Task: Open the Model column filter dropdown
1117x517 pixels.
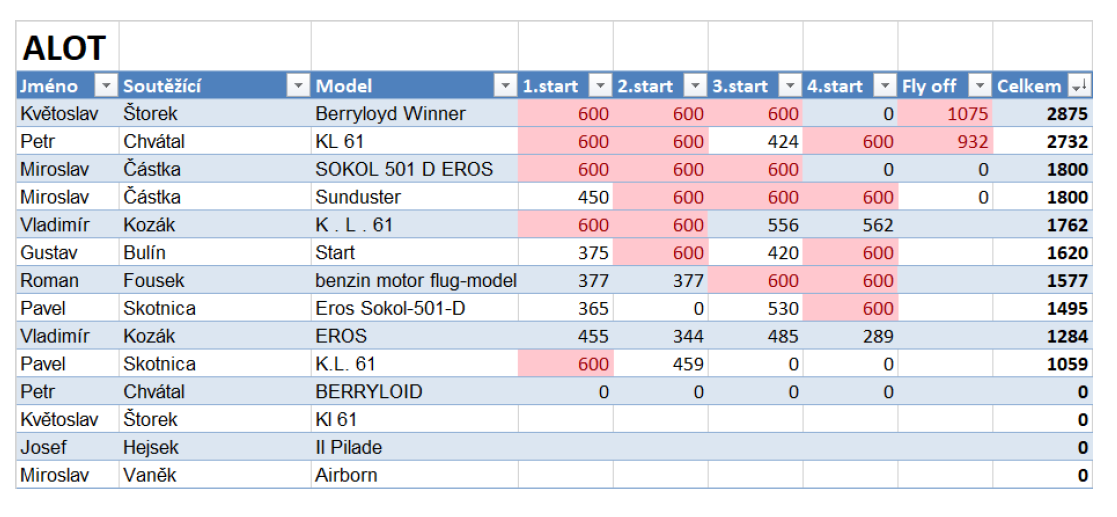Action: (505, 86)
